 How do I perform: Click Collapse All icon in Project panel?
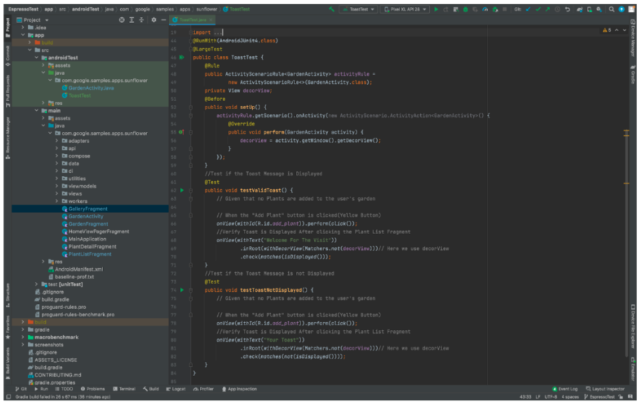tap(141, 20)
